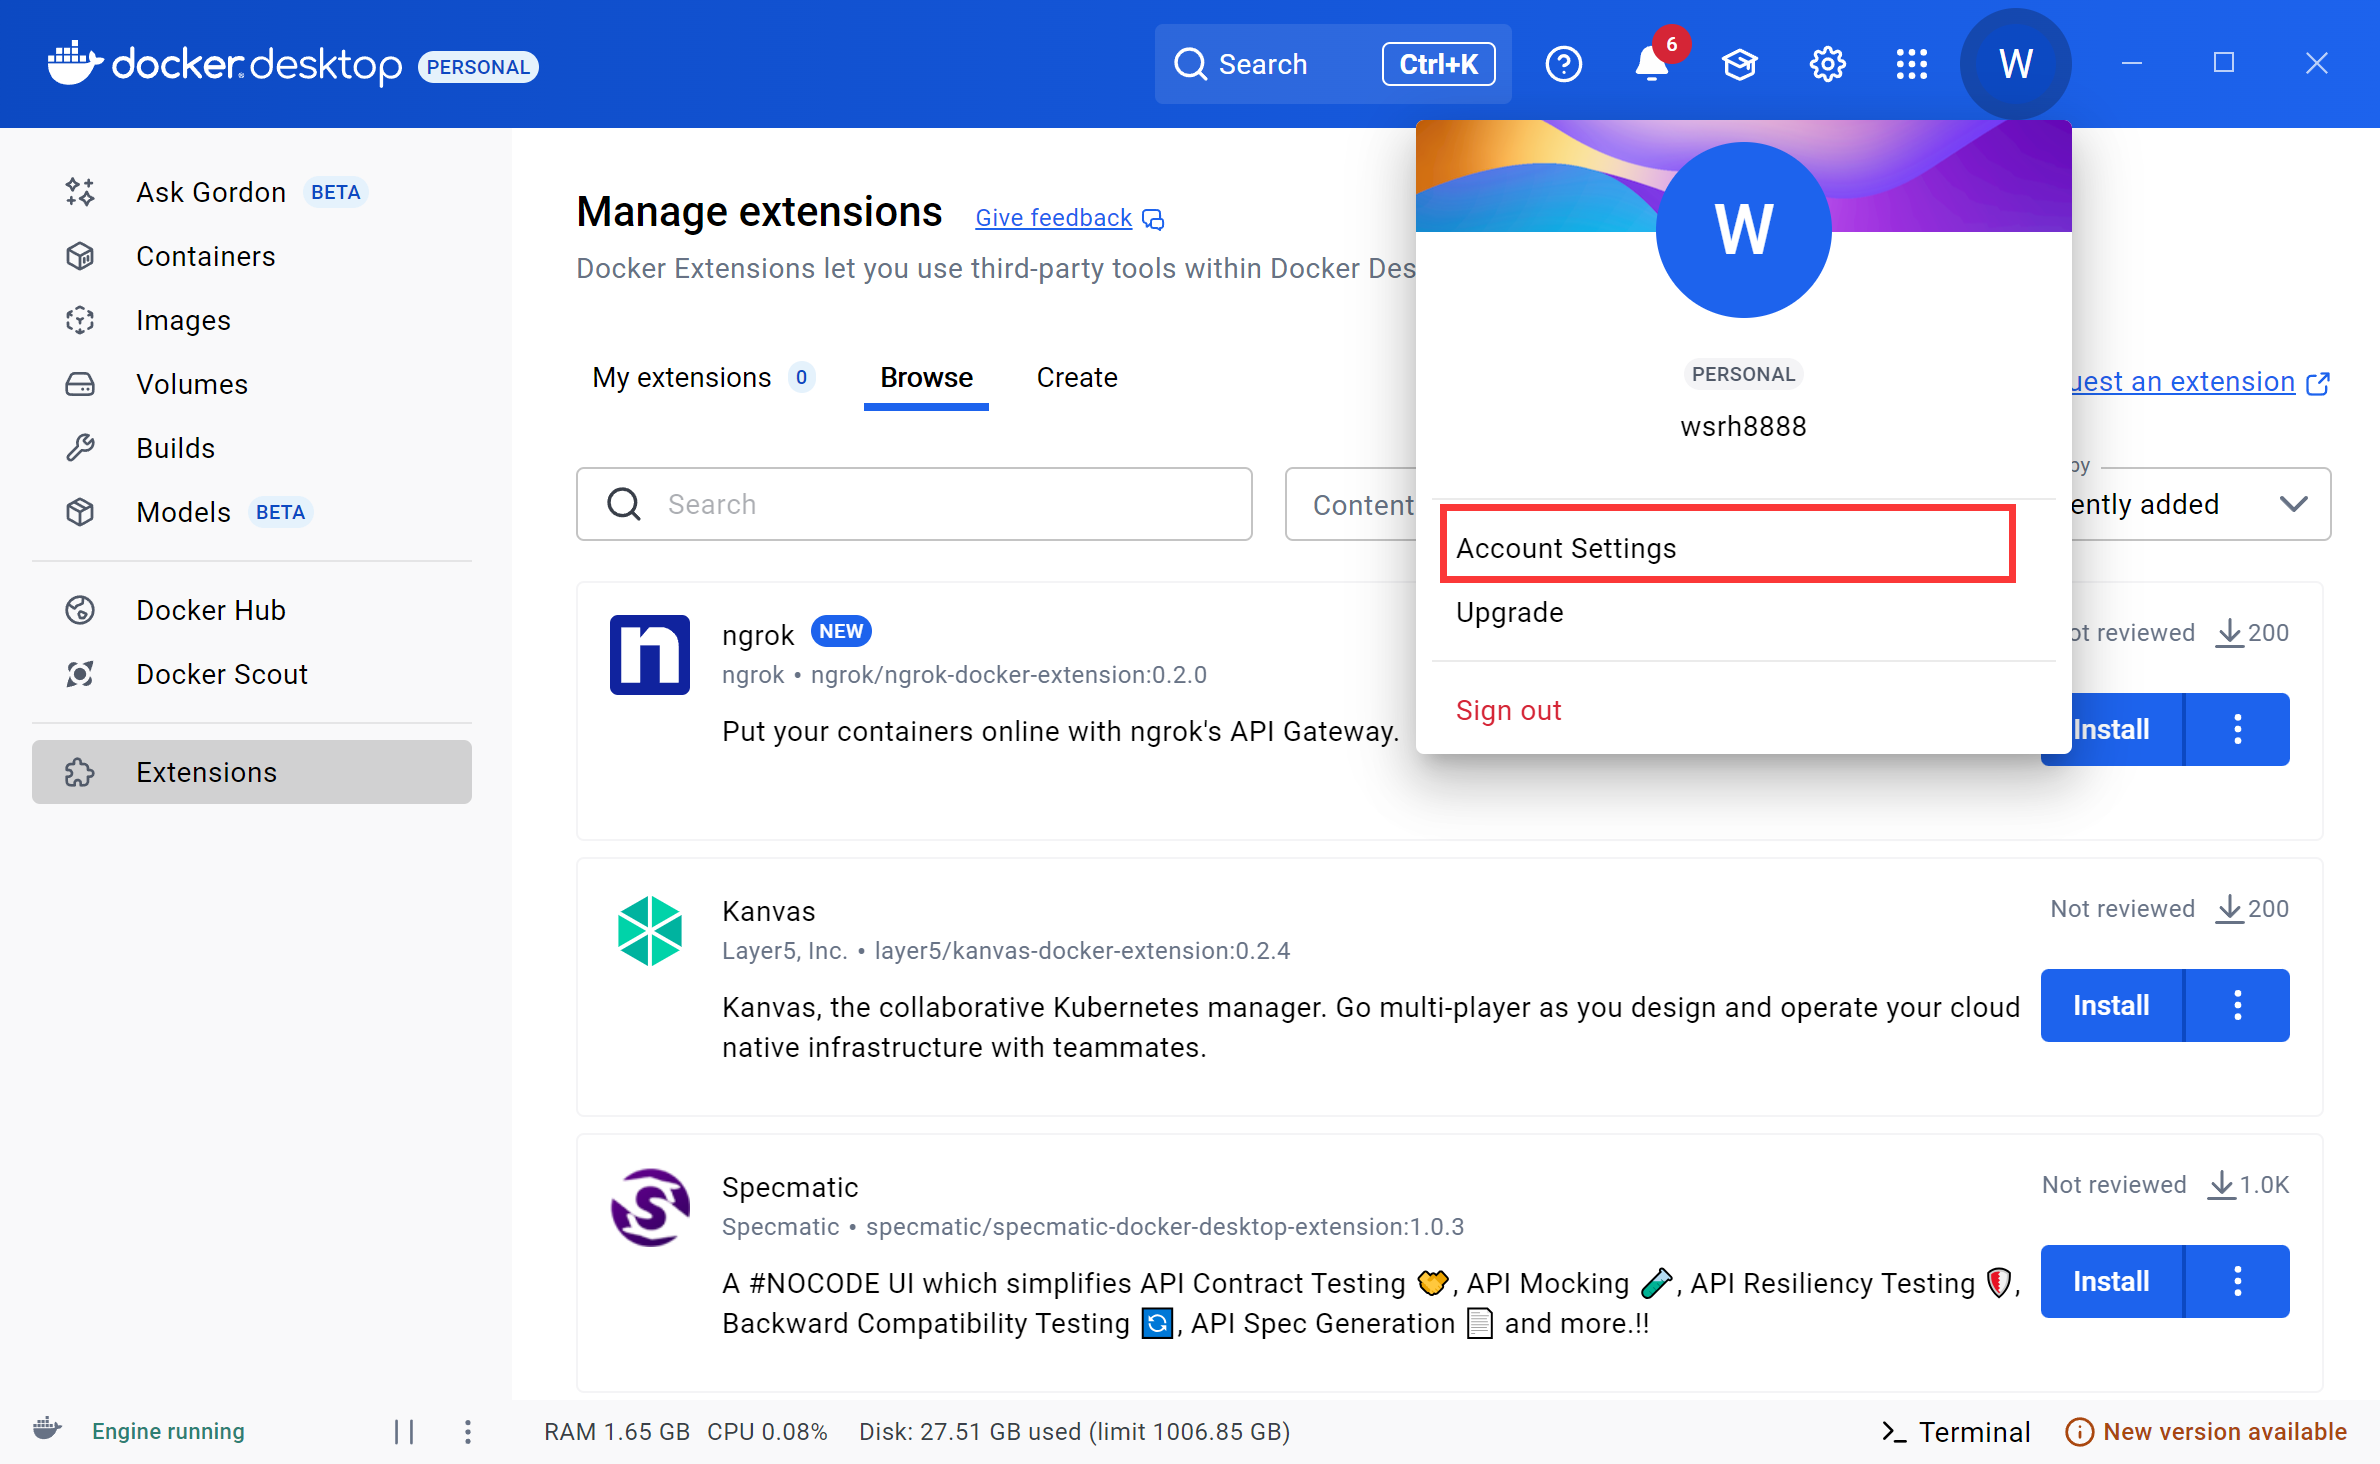Open Docker Desktop settings gear
This screenshot has height=1464, width=2380.
(1827, 63)
